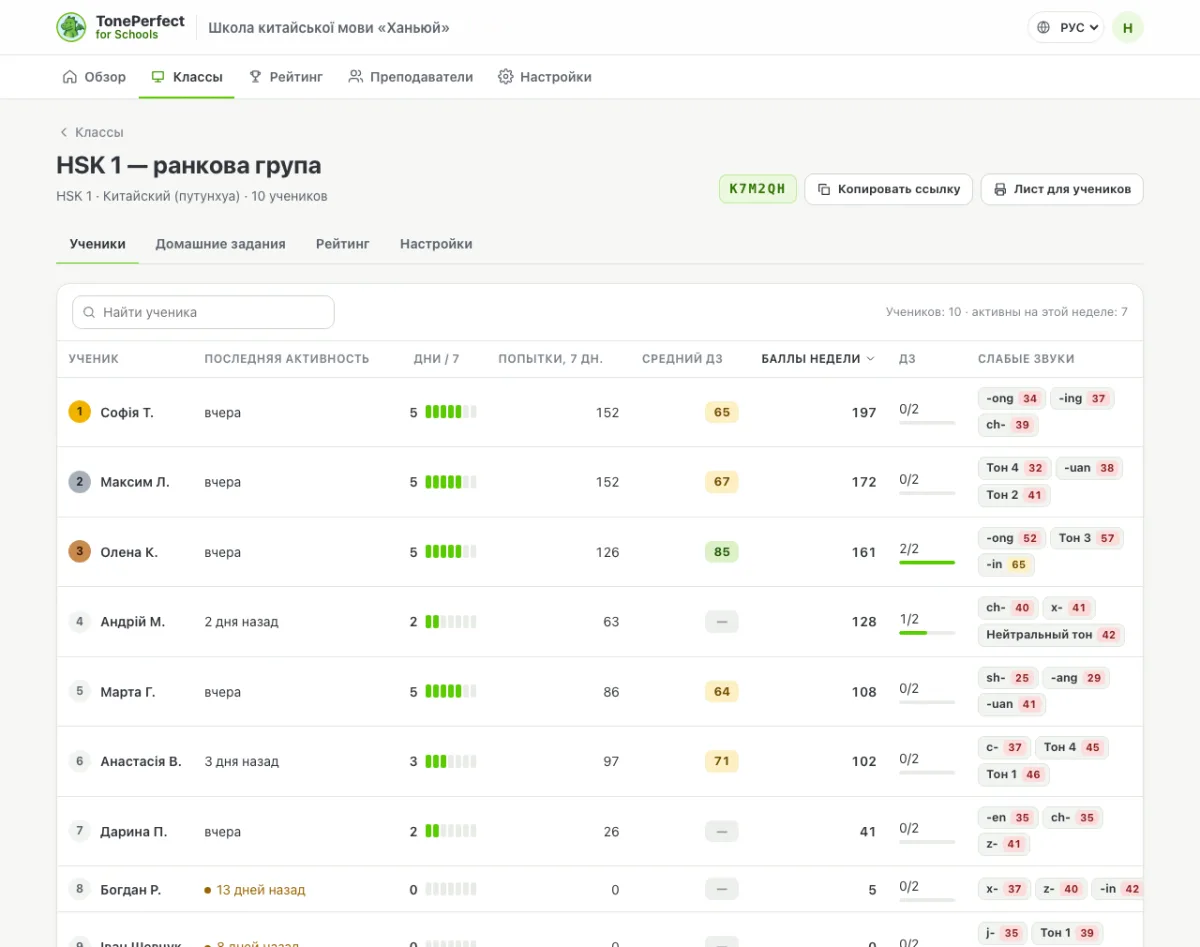Click rank 7 badge for Дарина П.
This screenshot has width=1200, height=947.
coord(80,831)
